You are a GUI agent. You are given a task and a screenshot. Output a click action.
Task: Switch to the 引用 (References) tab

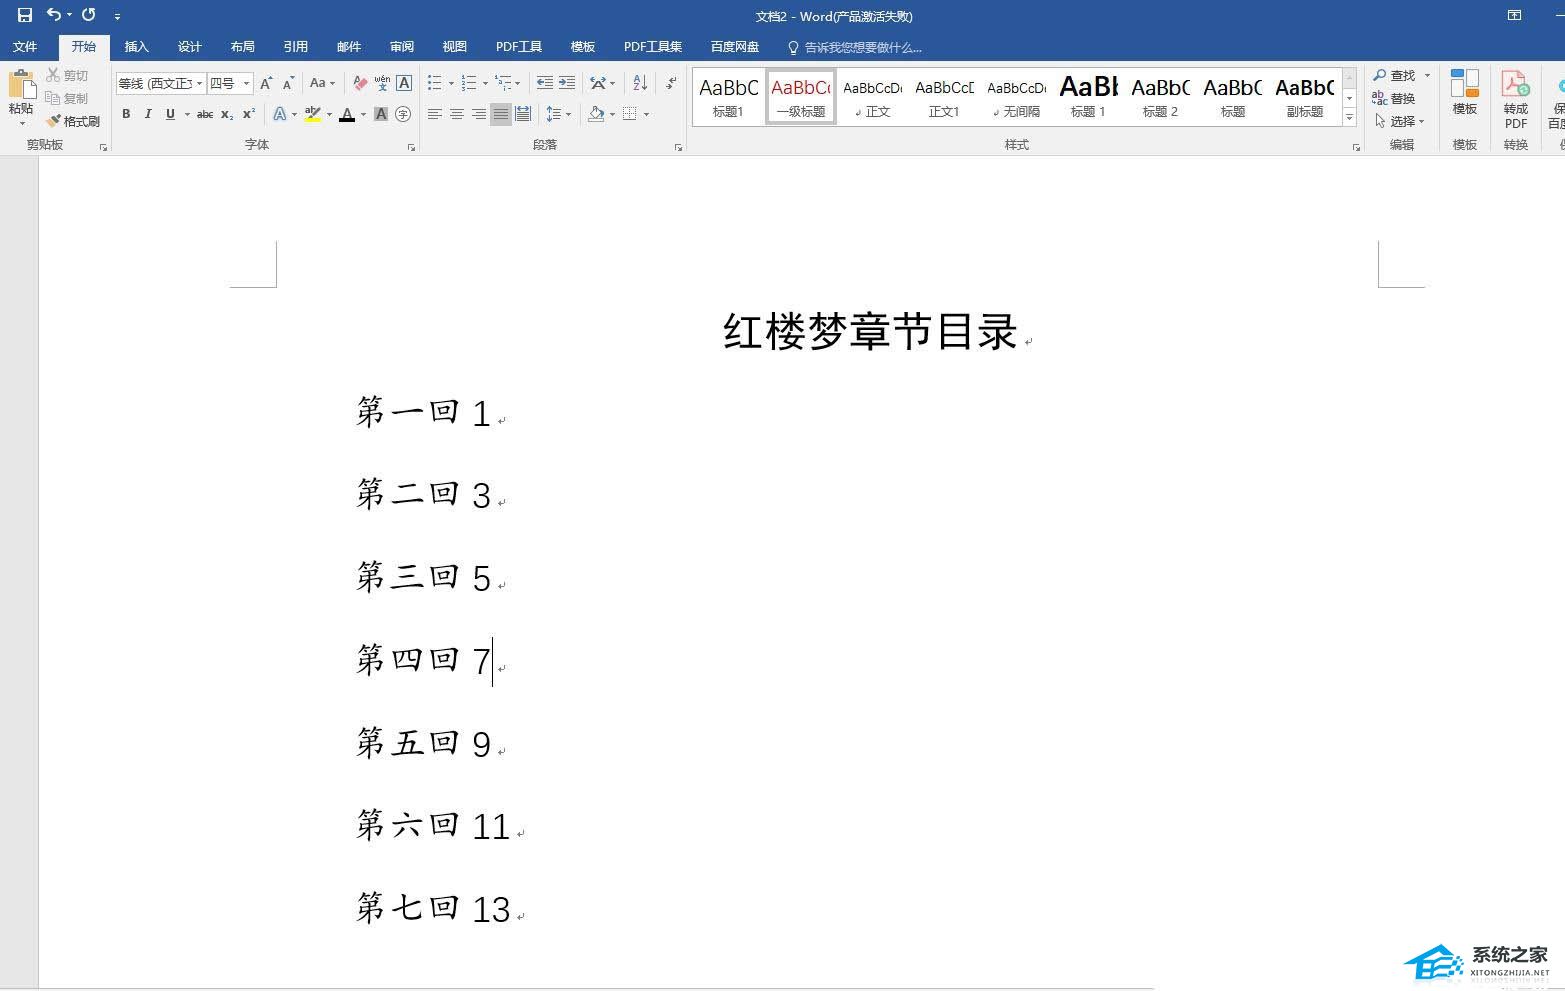(295, 47)
